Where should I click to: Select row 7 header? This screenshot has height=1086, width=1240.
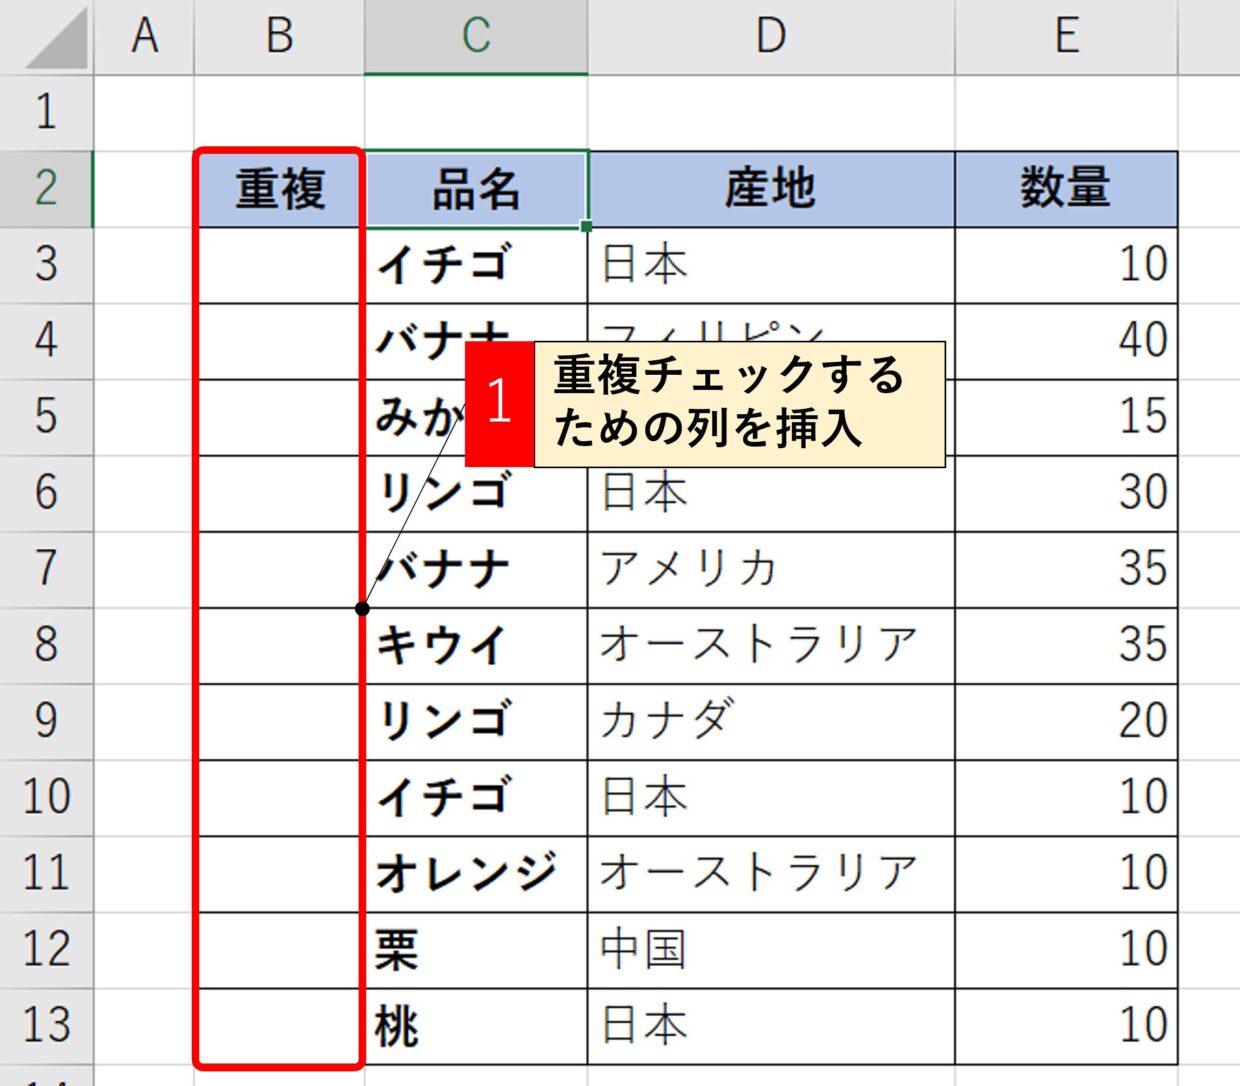47,569
